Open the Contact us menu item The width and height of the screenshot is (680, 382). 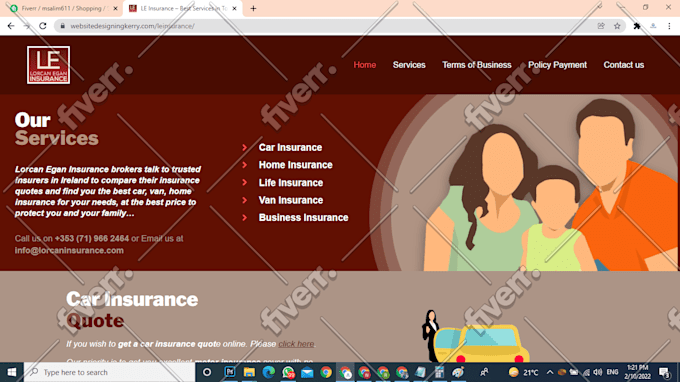tap(624, 65)
